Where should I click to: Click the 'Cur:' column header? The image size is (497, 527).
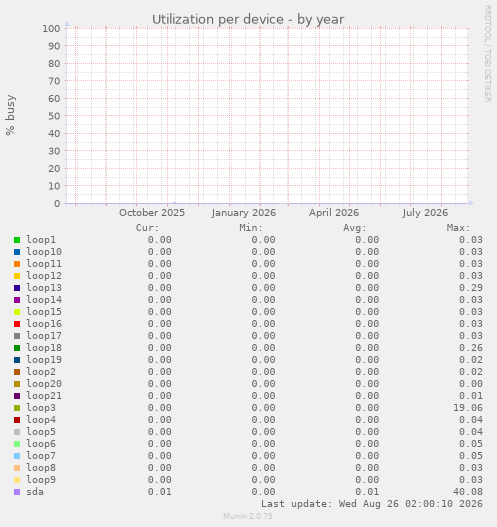click(147, 228)
